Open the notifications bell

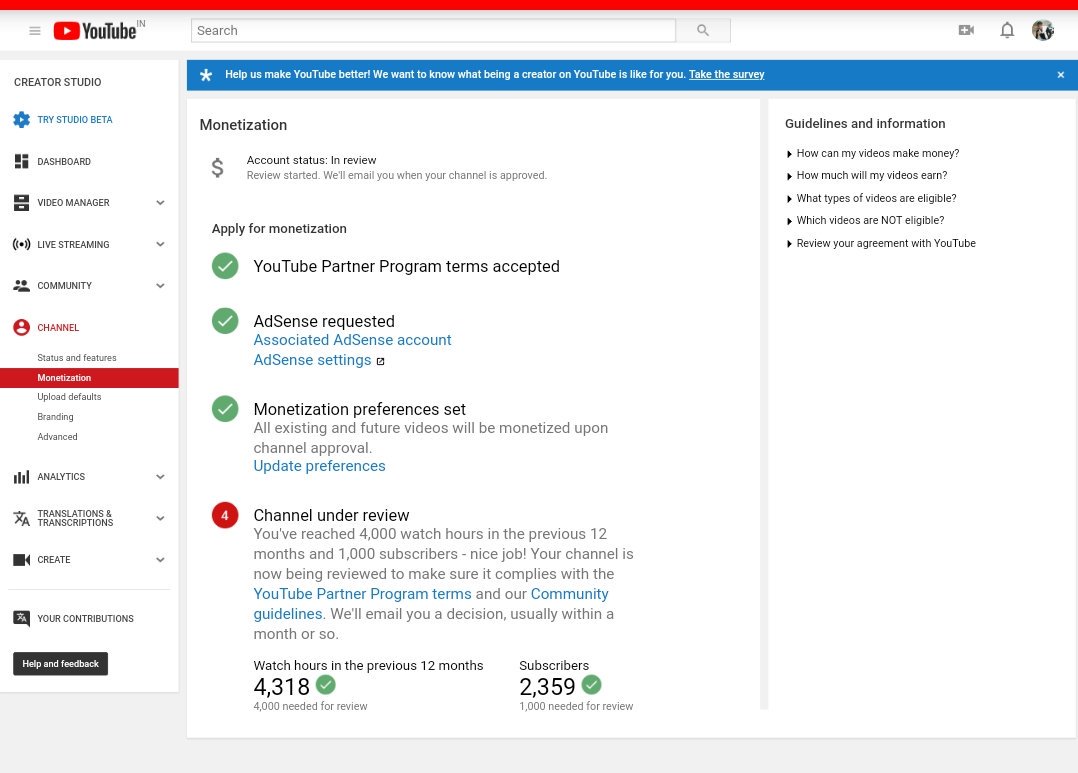1006,30
